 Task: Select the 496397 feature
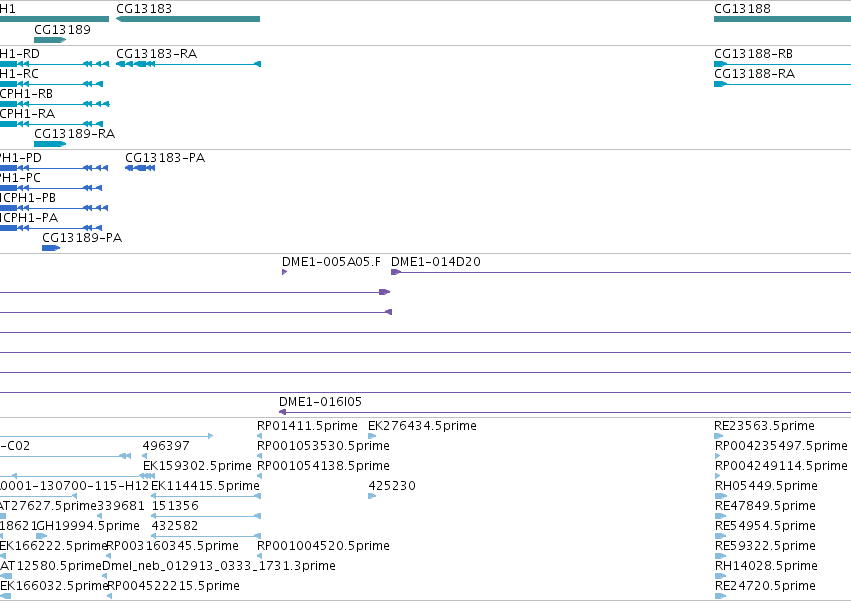pyautogui.click(x=144, y=456)
